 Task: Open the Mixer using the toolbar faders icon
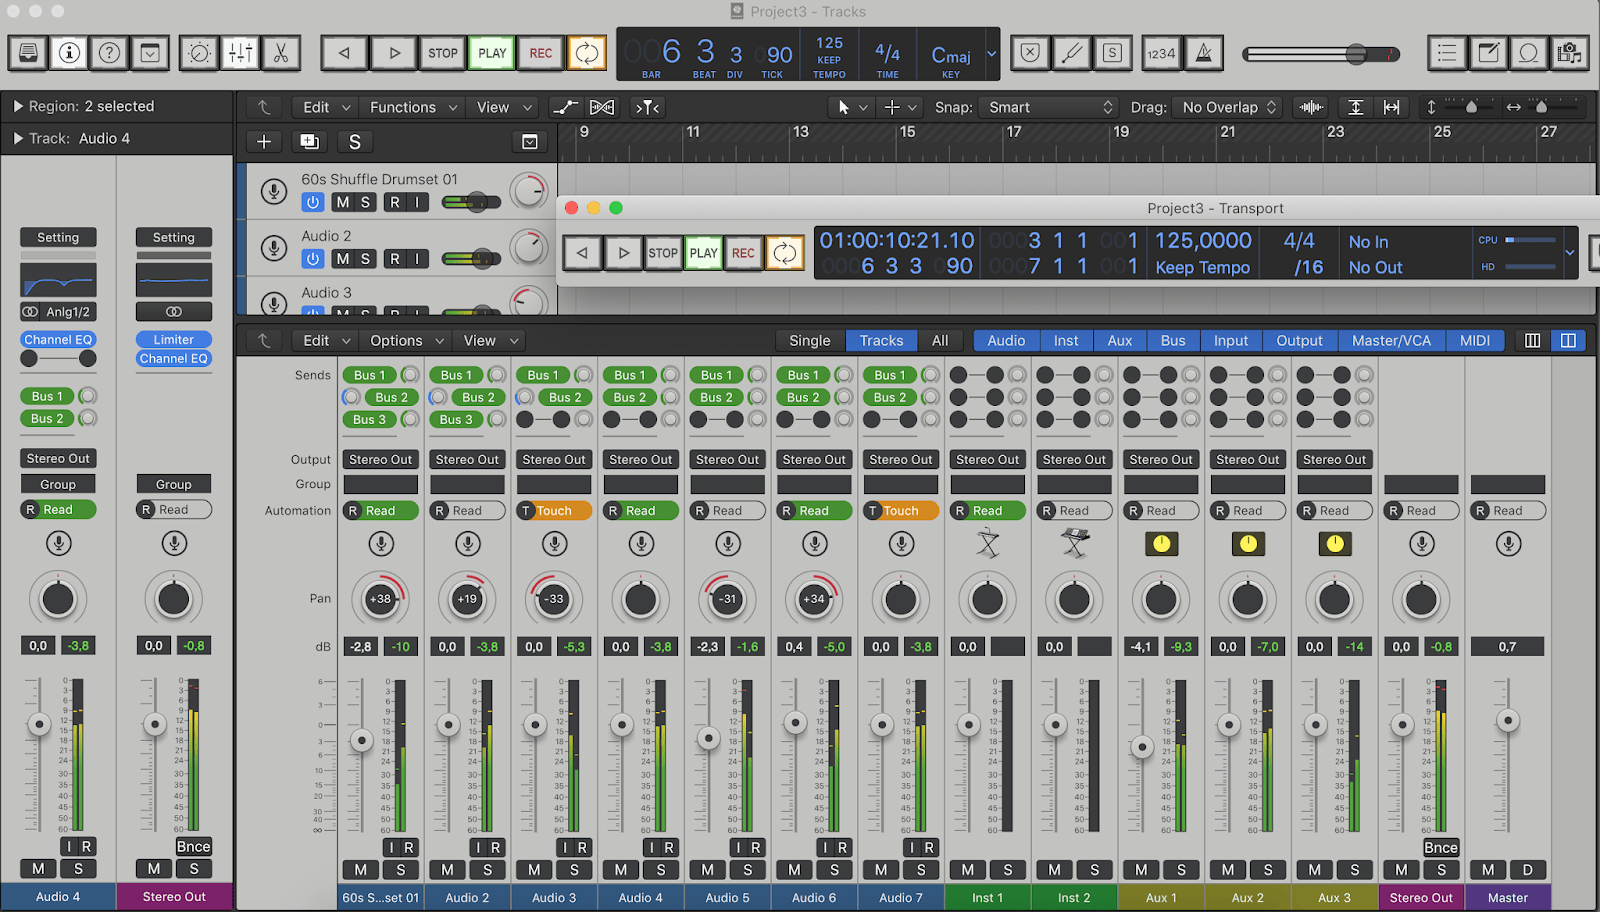pos(240,53)
